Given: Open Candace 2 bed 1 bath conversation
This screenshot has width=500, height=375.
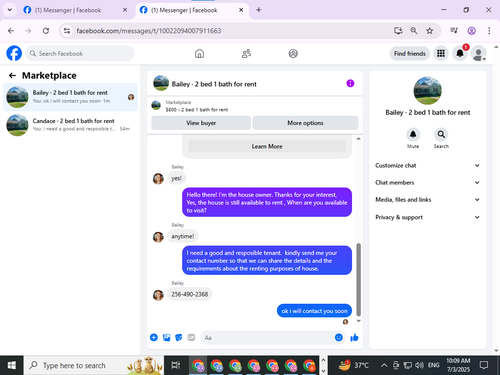Looking at the screenshot, I should (x=70, y=125).
